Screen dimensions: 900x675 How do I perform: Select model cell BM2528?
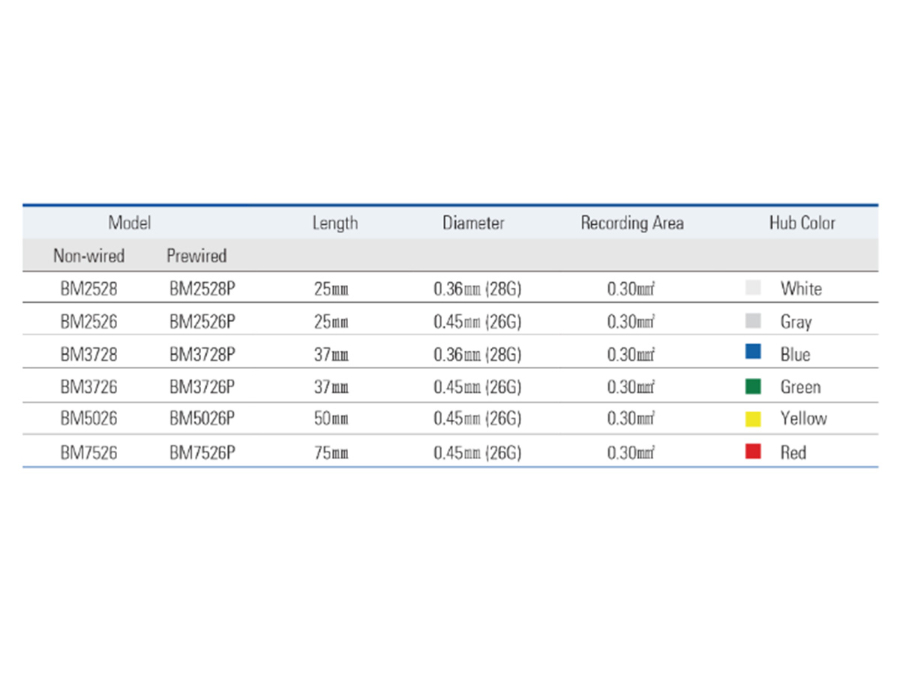coord(89,288)
